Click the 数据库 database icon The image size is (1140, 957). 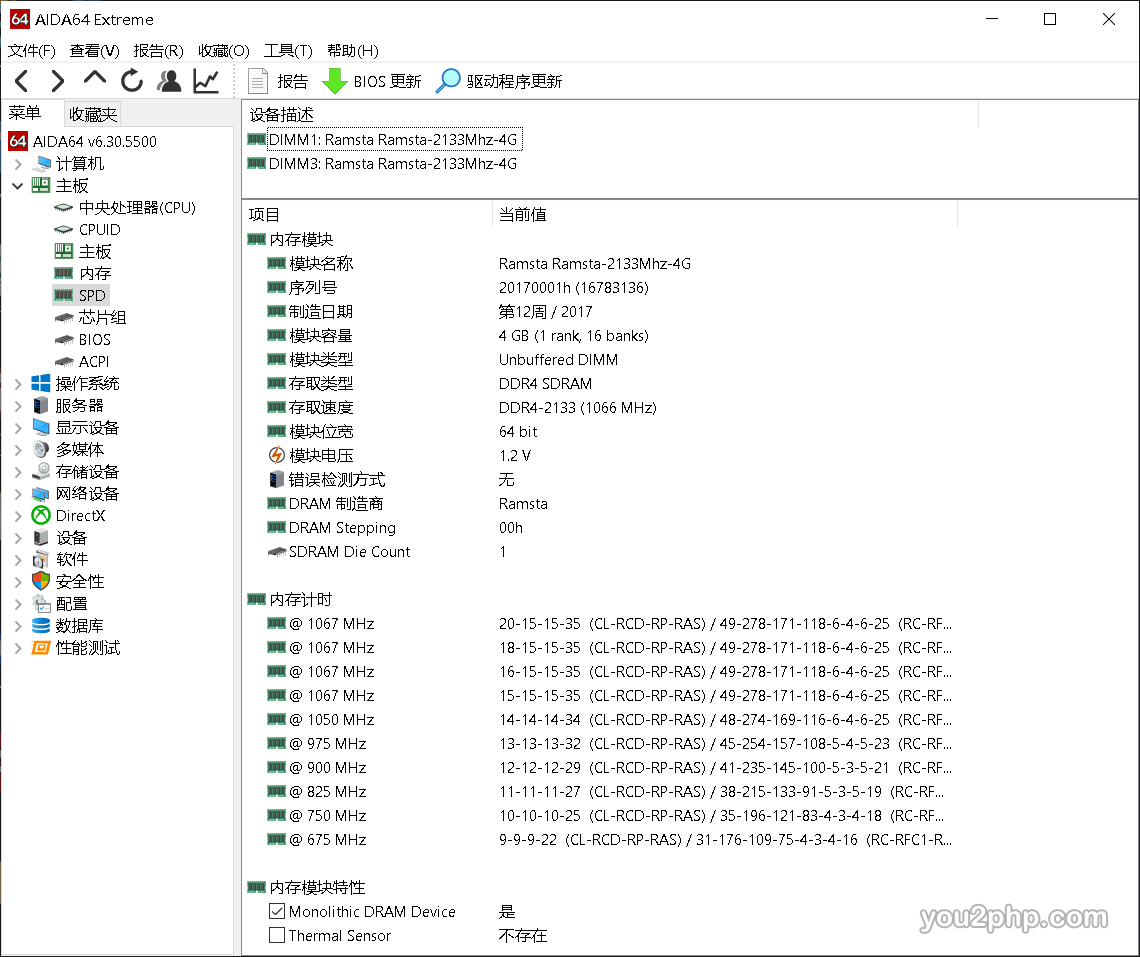(x=41, y=626)
